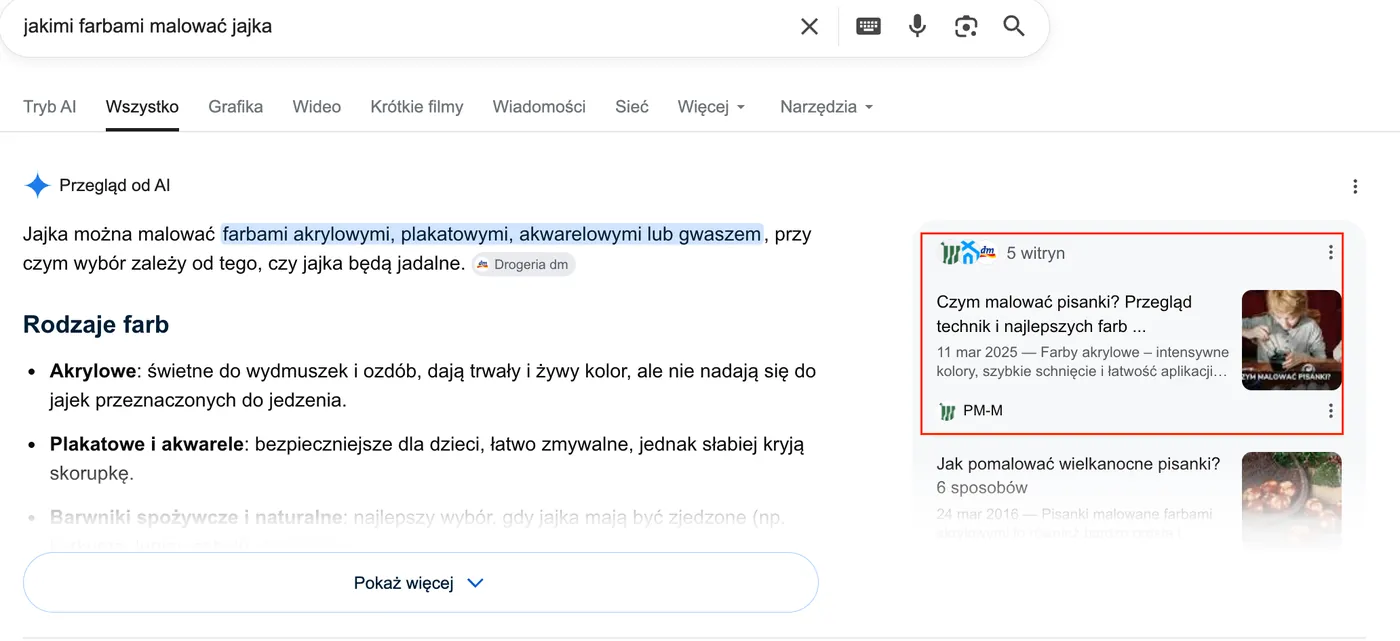Image resolution: width=1400 pixels, height=641 pixels.
Task: Click the blue AI overview sparkle icon
Action: pyautogui.click(x=37, y=185)
